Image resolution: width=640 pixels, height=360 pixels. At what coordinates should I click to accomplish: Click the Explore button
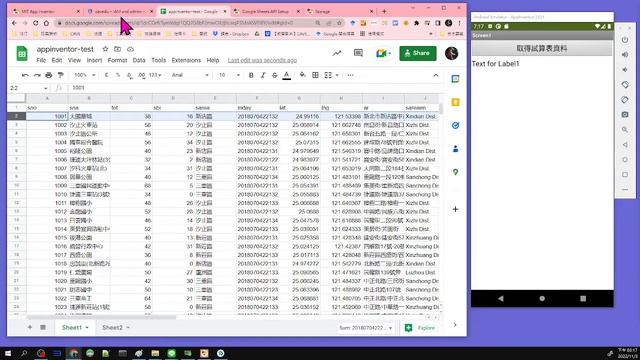tap(420, 328)
